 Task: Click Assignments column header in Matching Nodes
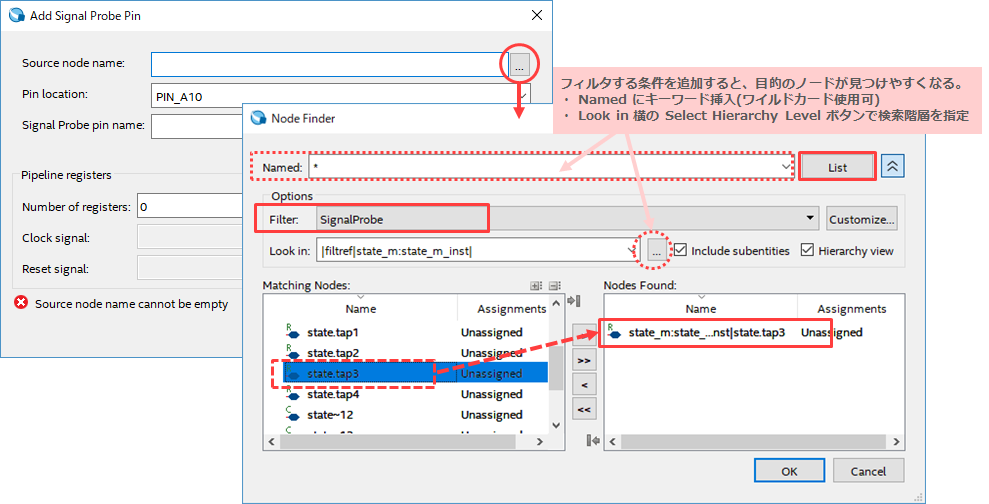[511, 308]
